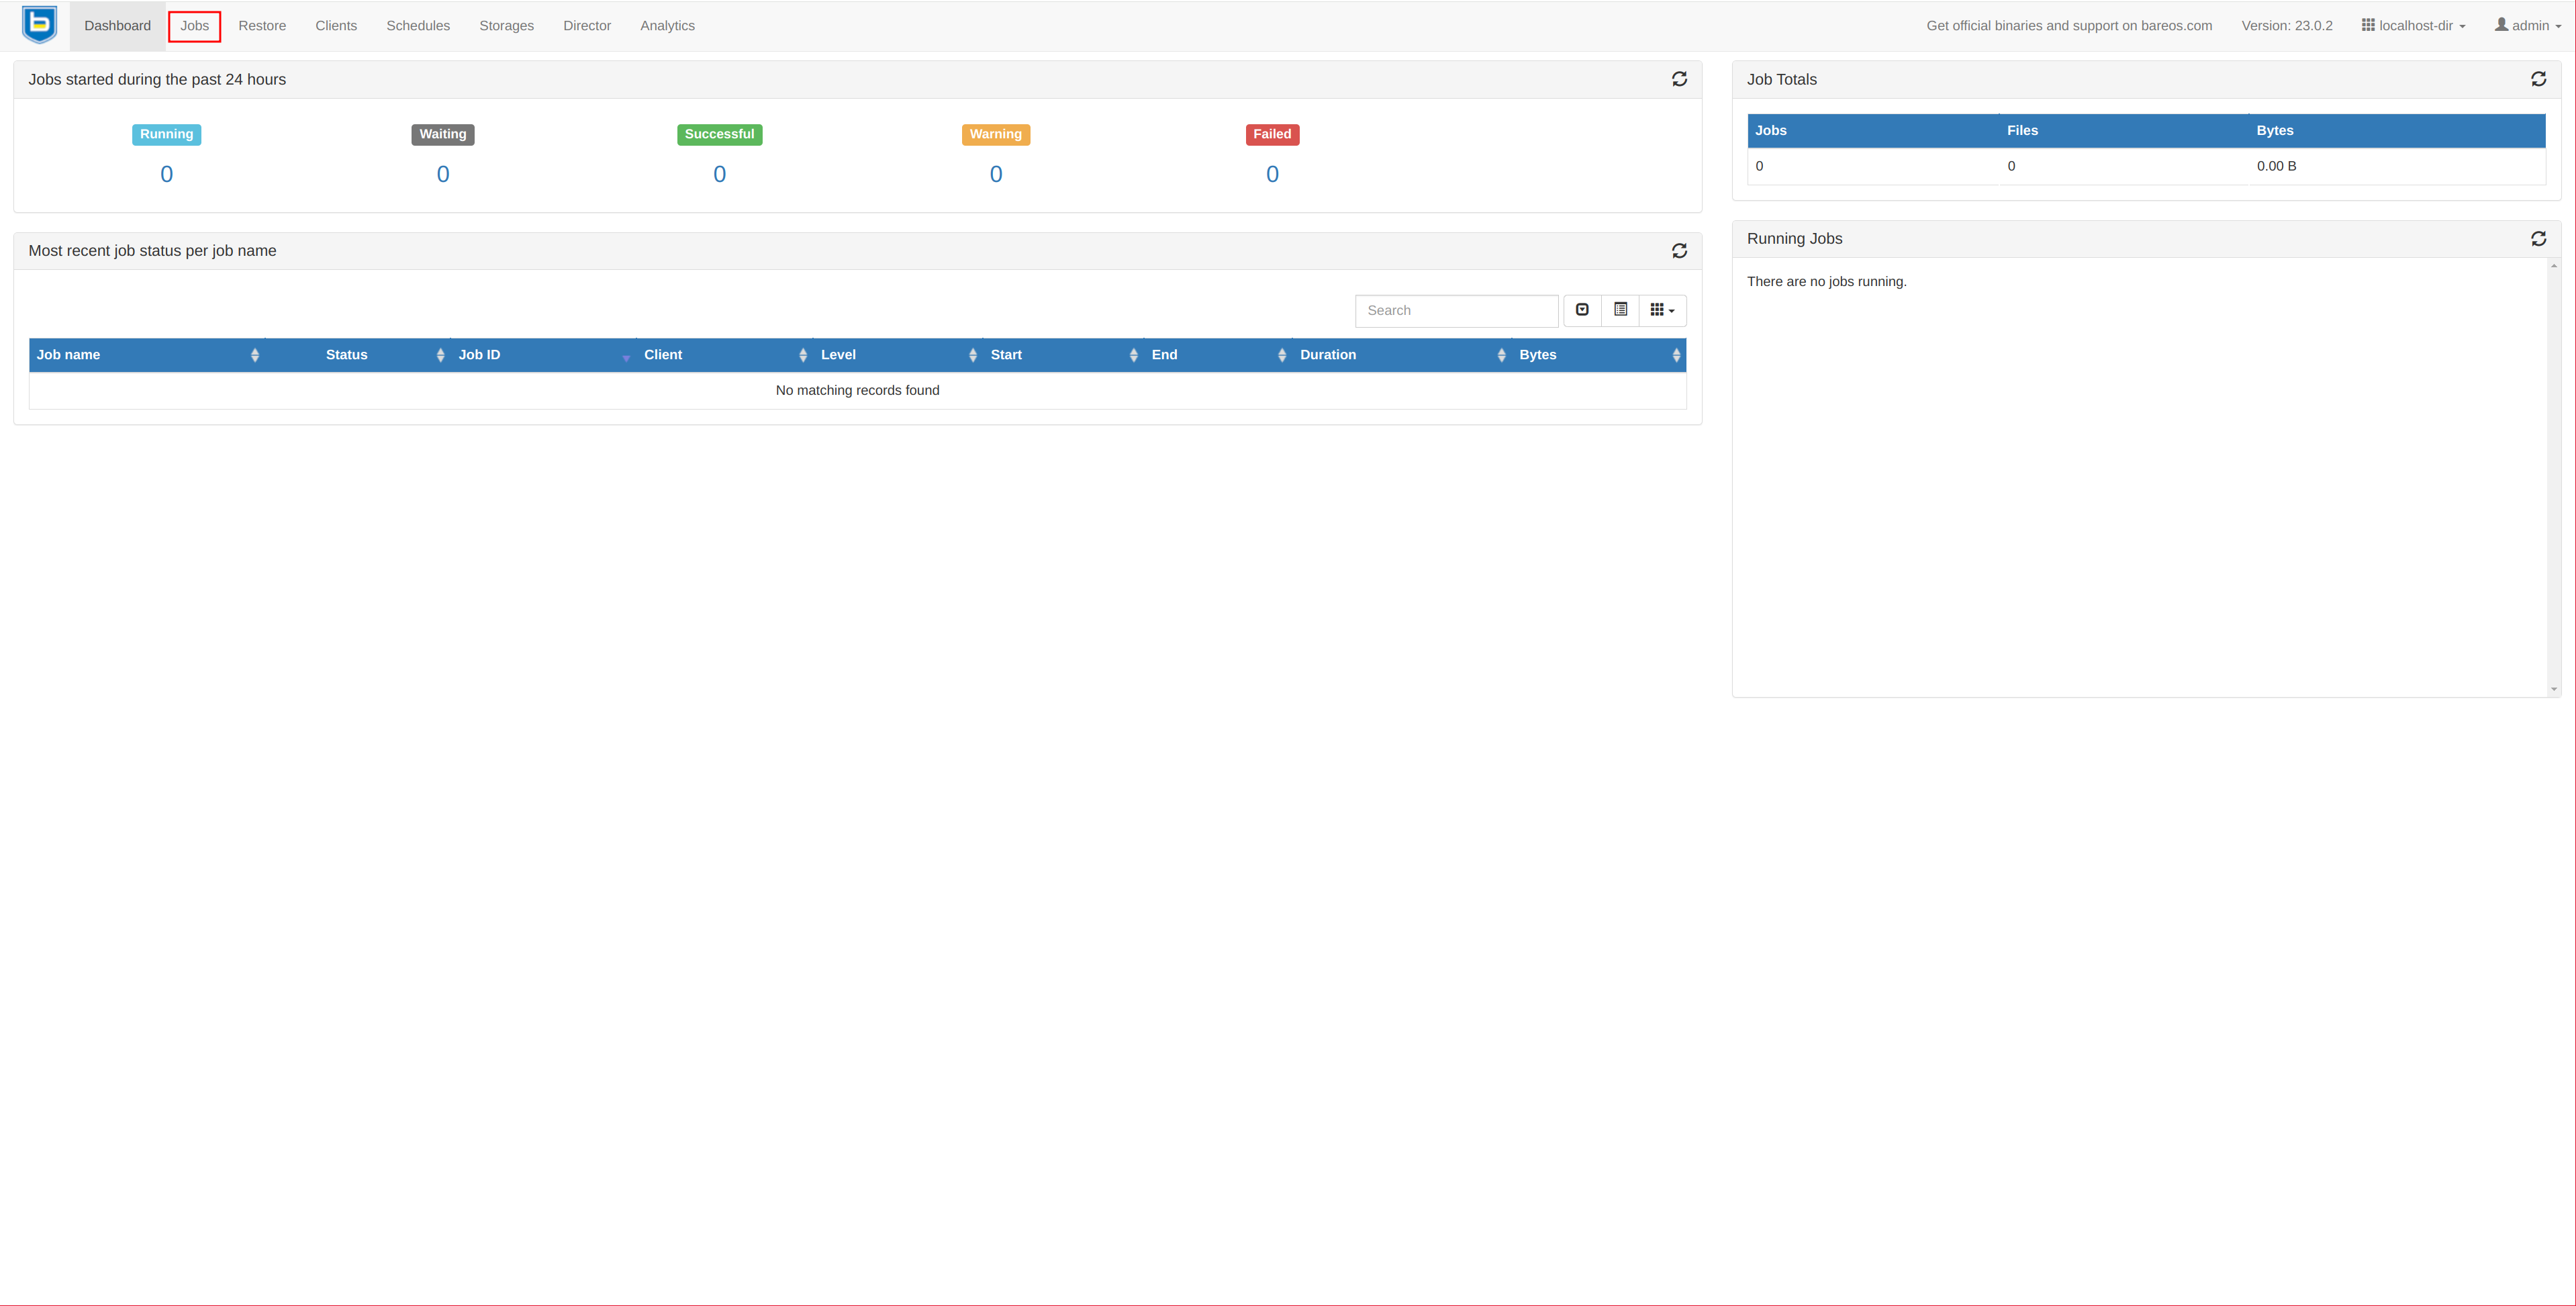Viewport: 2576px width, 1306px height.
Task: Click the Job name column sort arrows
Action: point(255,355)
